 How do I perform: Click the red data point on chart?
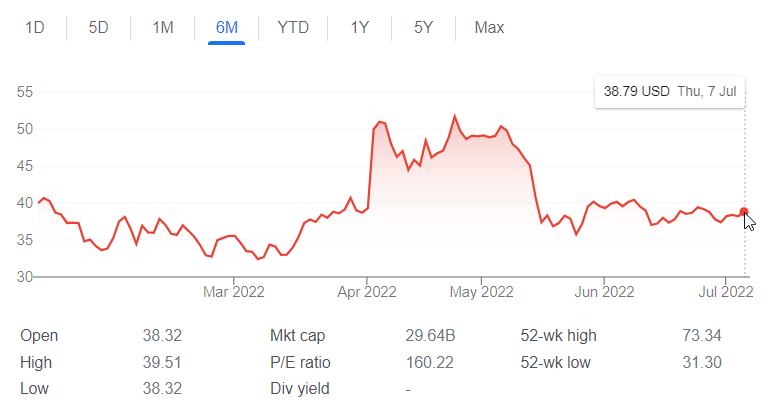tap(744, 211)
